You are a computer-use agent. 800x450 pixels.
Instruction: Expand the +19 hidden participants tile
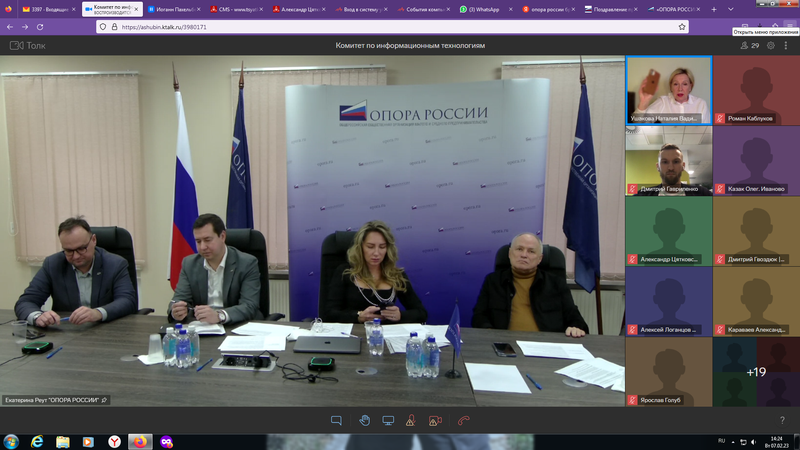pyautogui.click(x=756, y=372)
